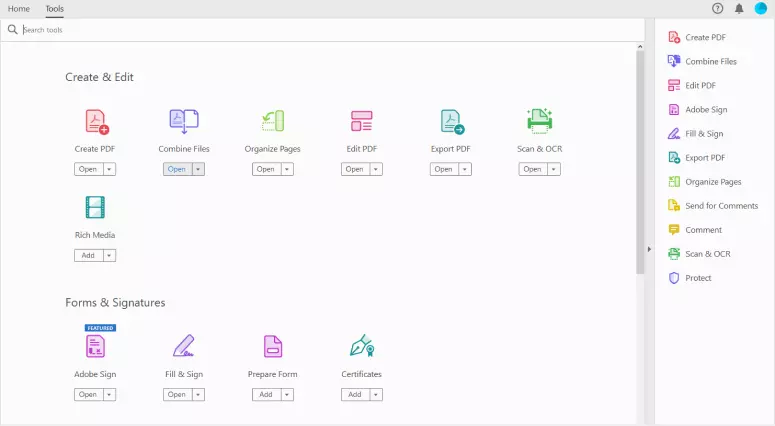Click the search magnifier icon
The width and height of the screenshot is (775, 426).
12,30
